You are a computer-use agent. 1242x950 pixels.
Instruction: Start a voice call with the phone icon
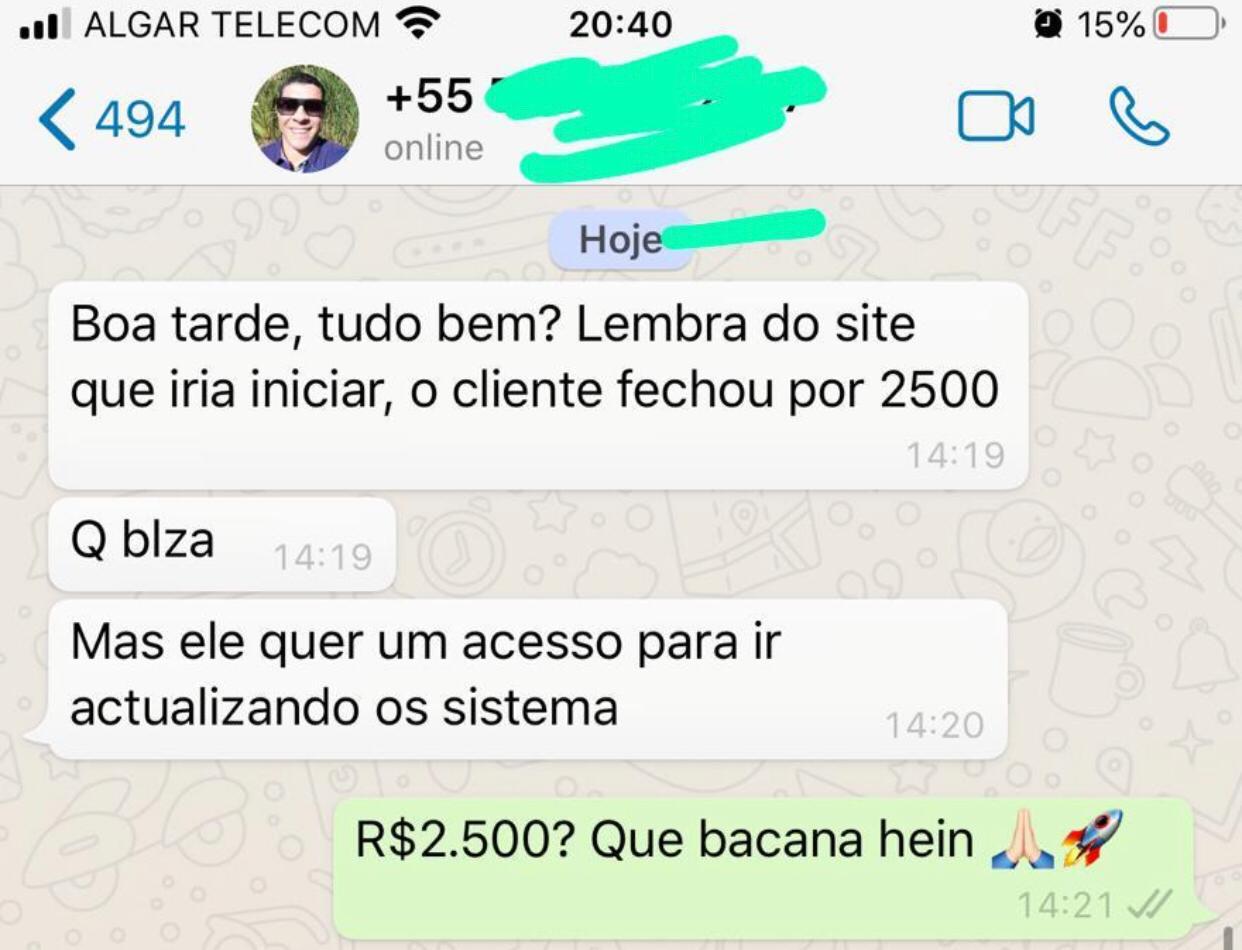click(x=1138, y=117)
